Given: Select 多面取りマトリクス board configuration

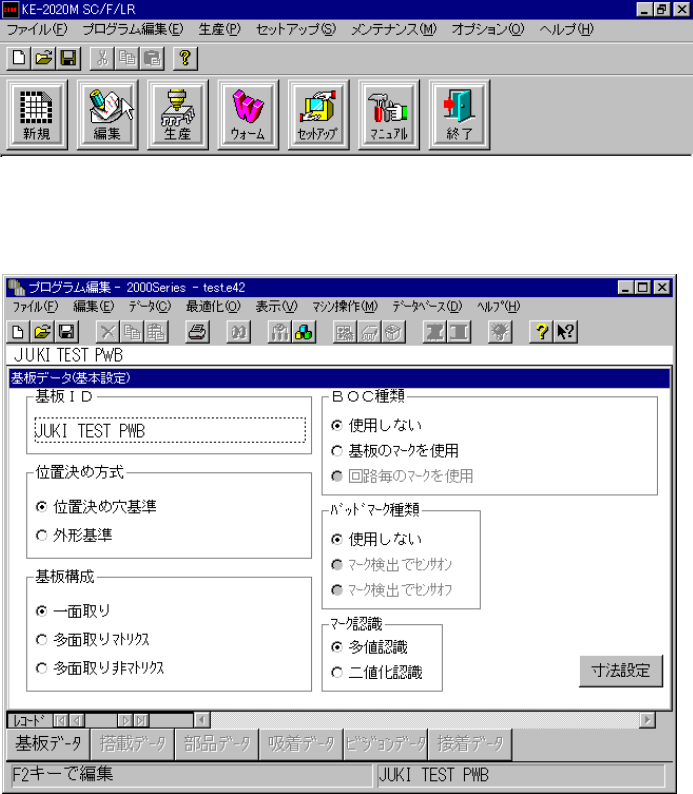Looking at the screenshot, I should coord(93,640).
